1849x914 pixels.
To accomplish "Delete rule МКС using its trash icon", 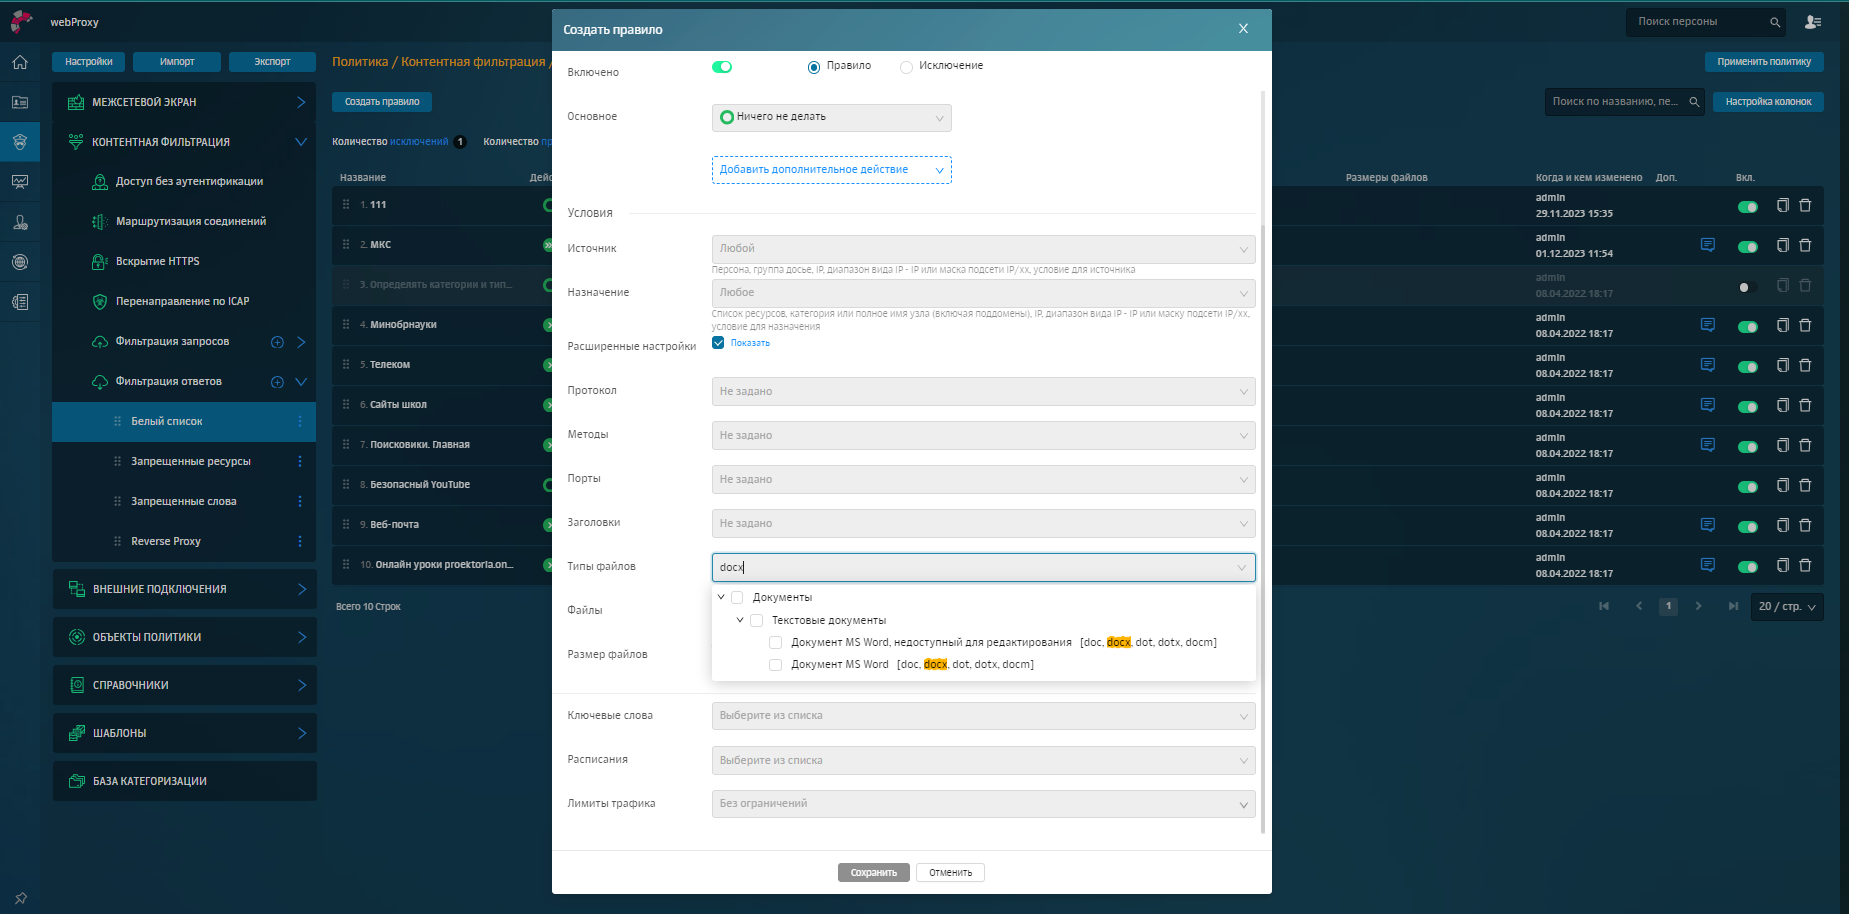I will tap(1805, 245).
